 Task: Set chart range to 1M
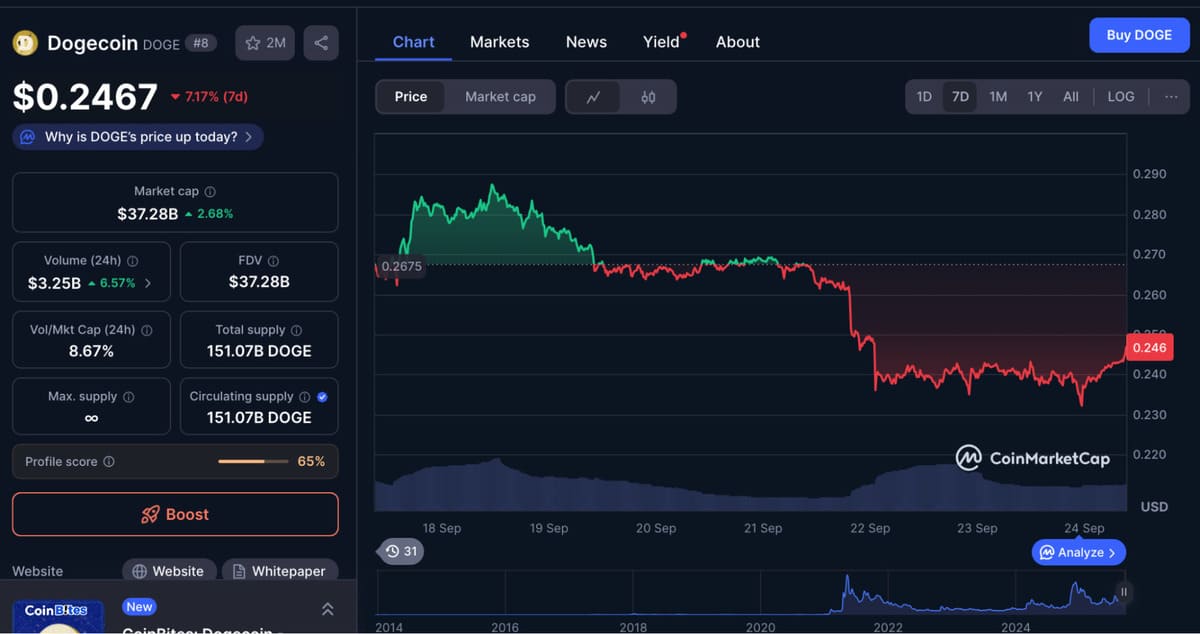[998, 97]
